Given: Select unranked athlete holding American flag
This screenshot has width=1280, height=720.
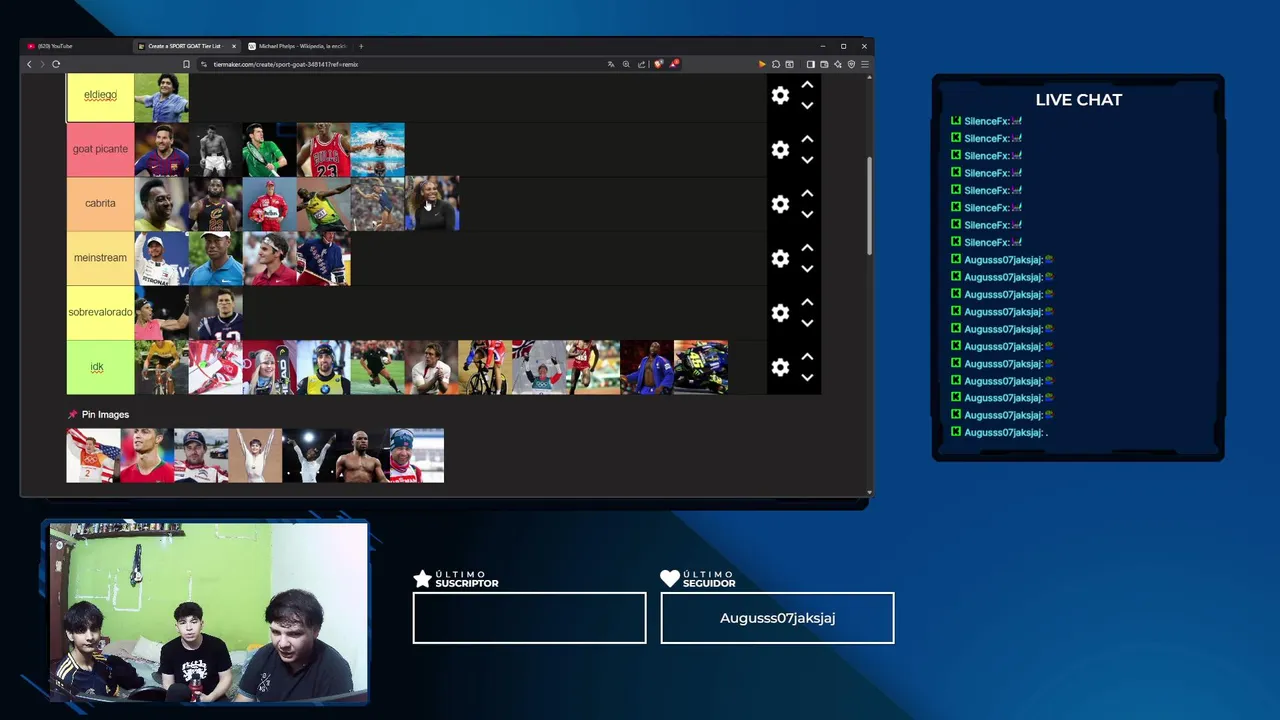Looking at the screenshot, I should [x=93, y=455].
